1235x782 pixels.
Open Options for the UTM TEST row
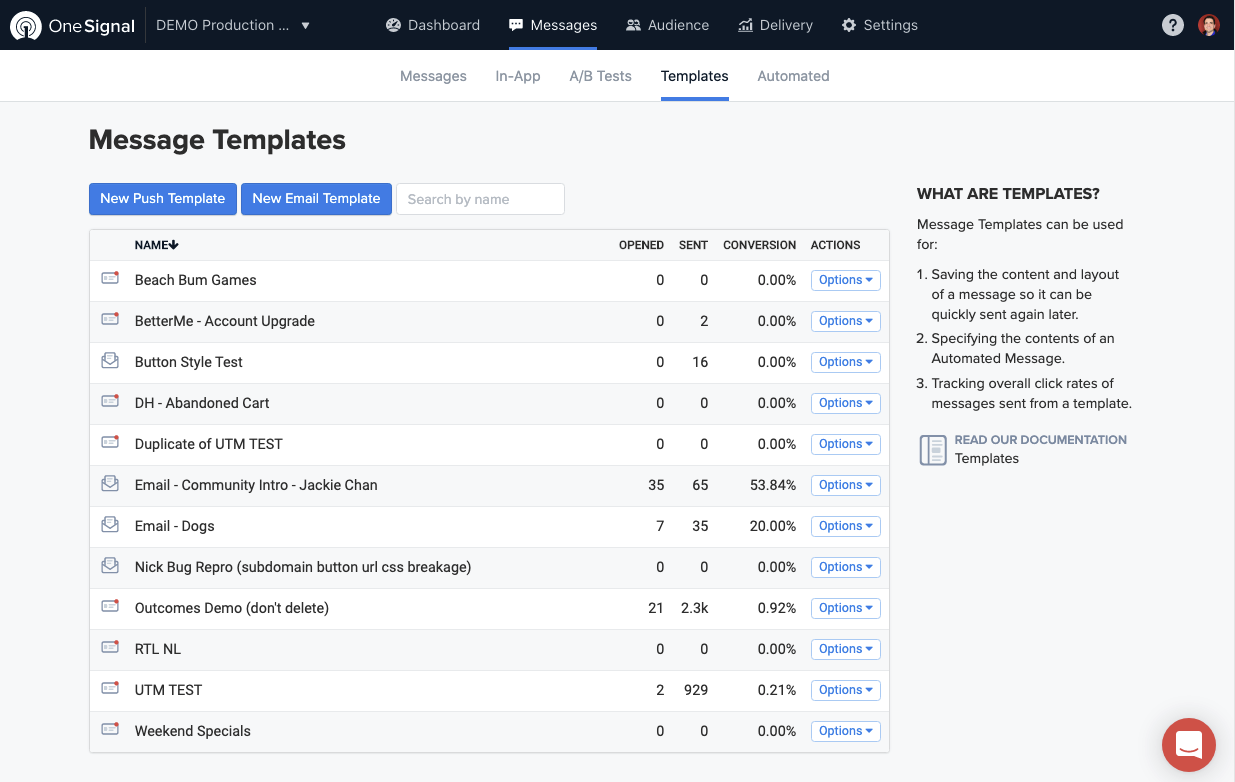pos(845,690)
